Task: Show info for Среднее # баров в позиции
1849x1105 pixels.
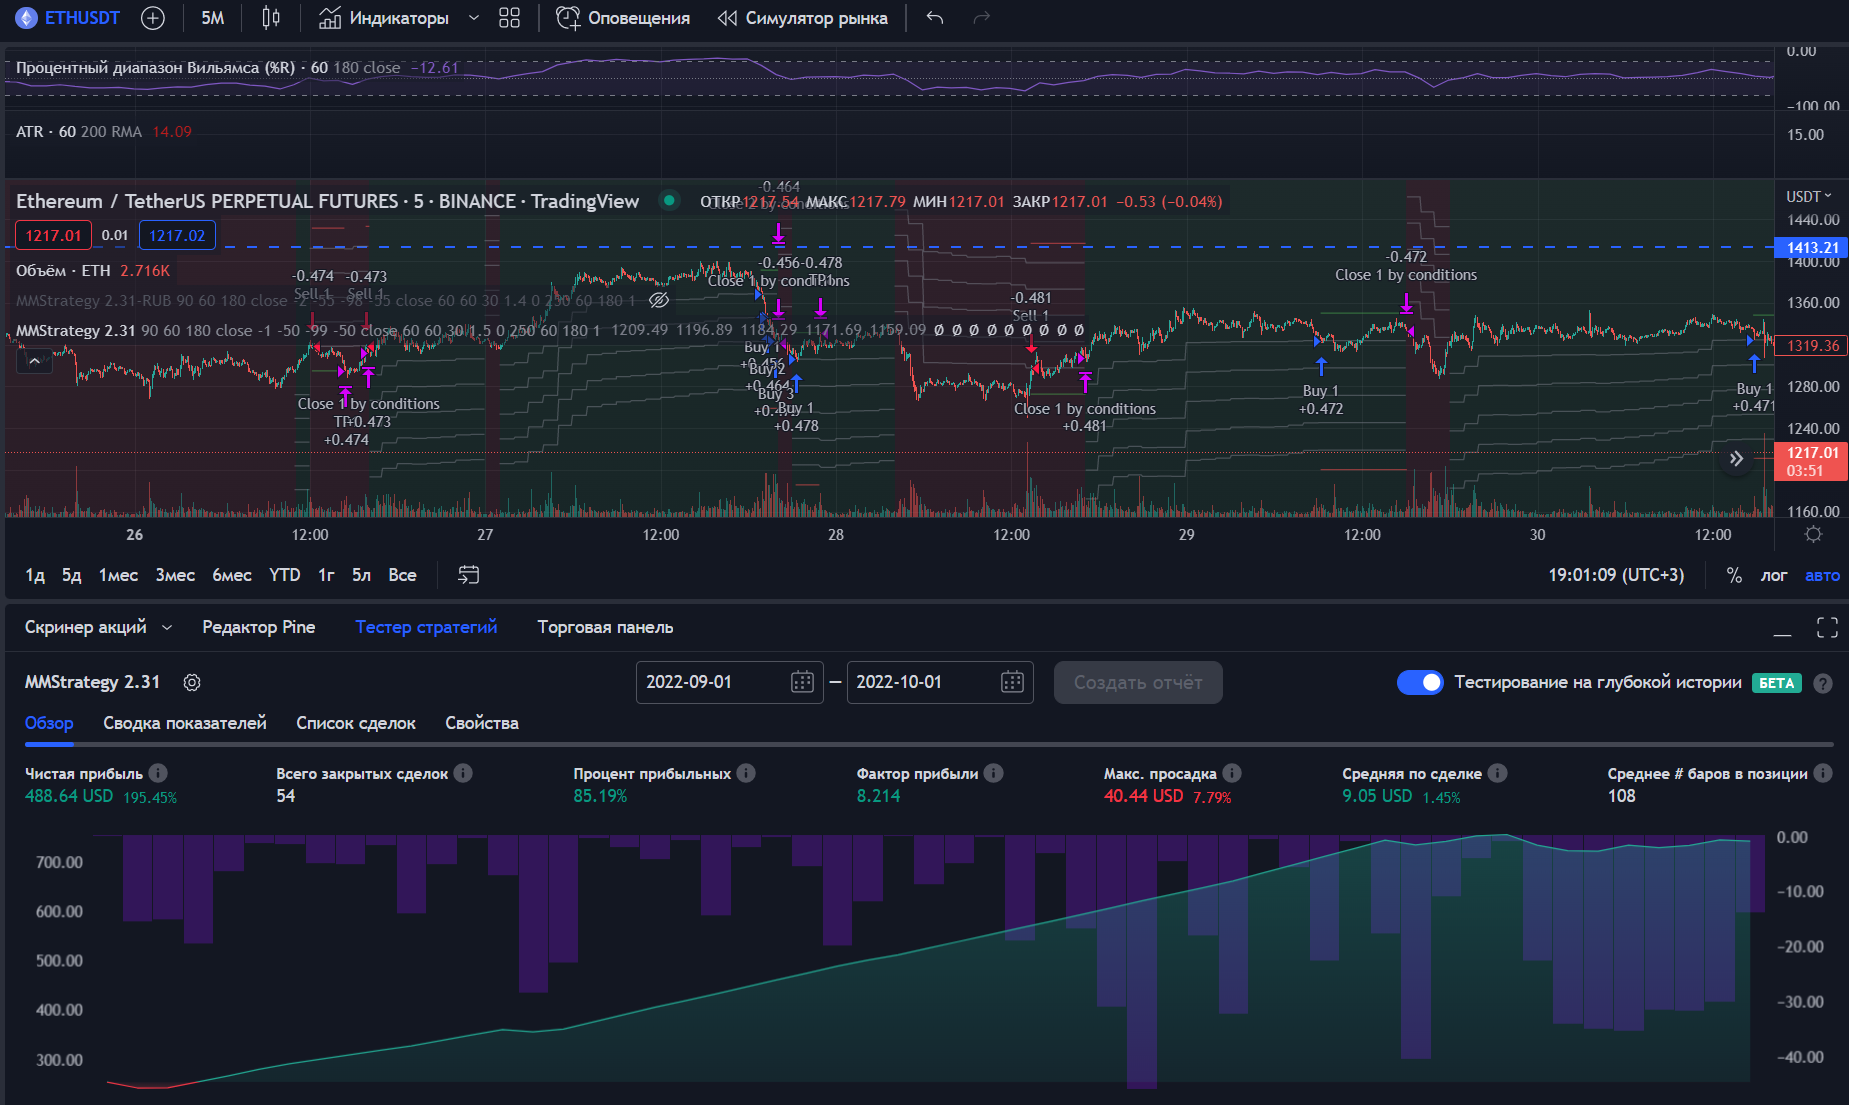Action: pos(1823,773)
